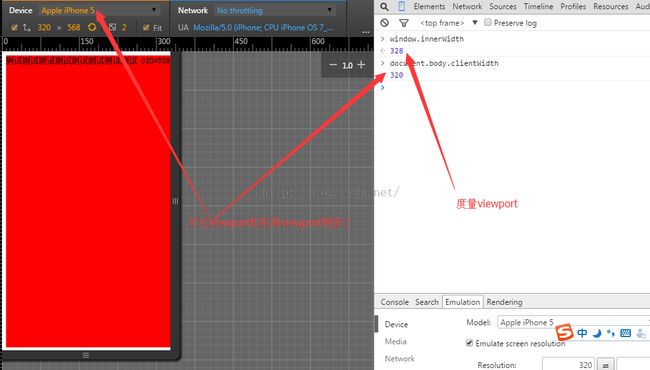
Task: Select Network section in Emulation sidebar
Action: coord(400,358)
